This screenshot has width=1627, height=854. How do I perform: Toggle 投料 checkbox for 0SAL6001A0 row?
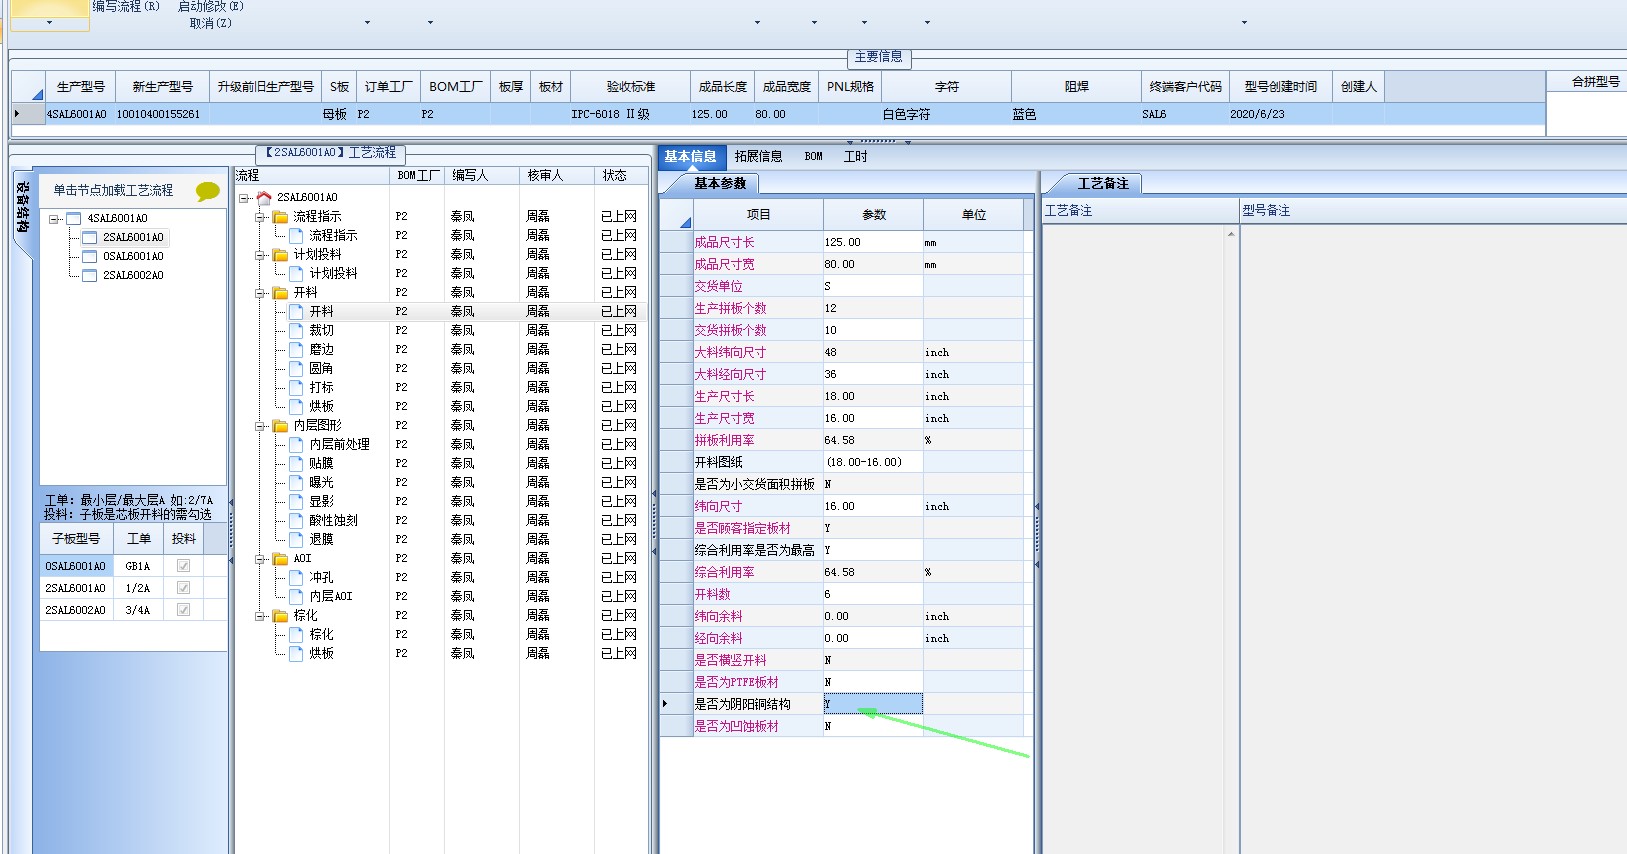click(x=183, y=566)
